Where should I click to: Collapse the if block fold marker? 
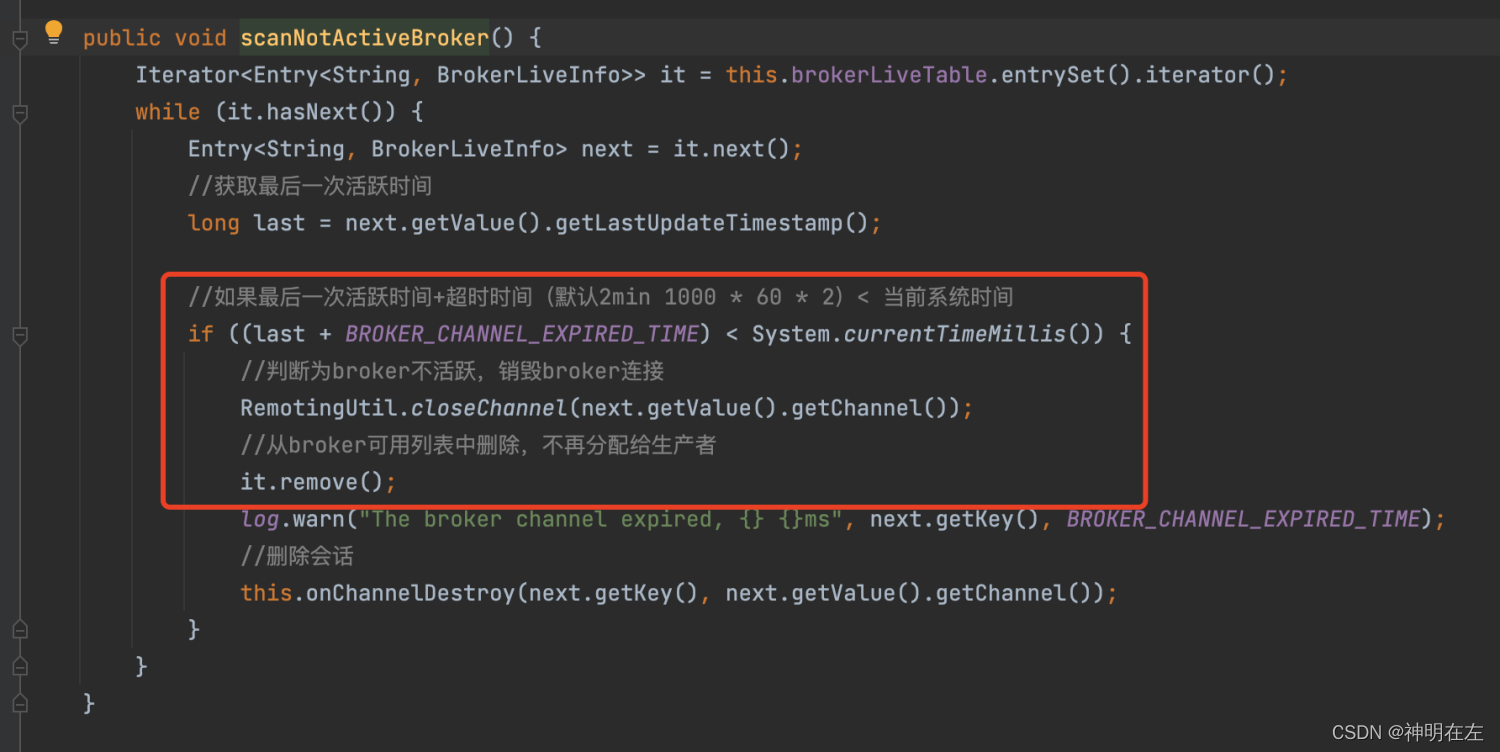[x=19, y=336]
